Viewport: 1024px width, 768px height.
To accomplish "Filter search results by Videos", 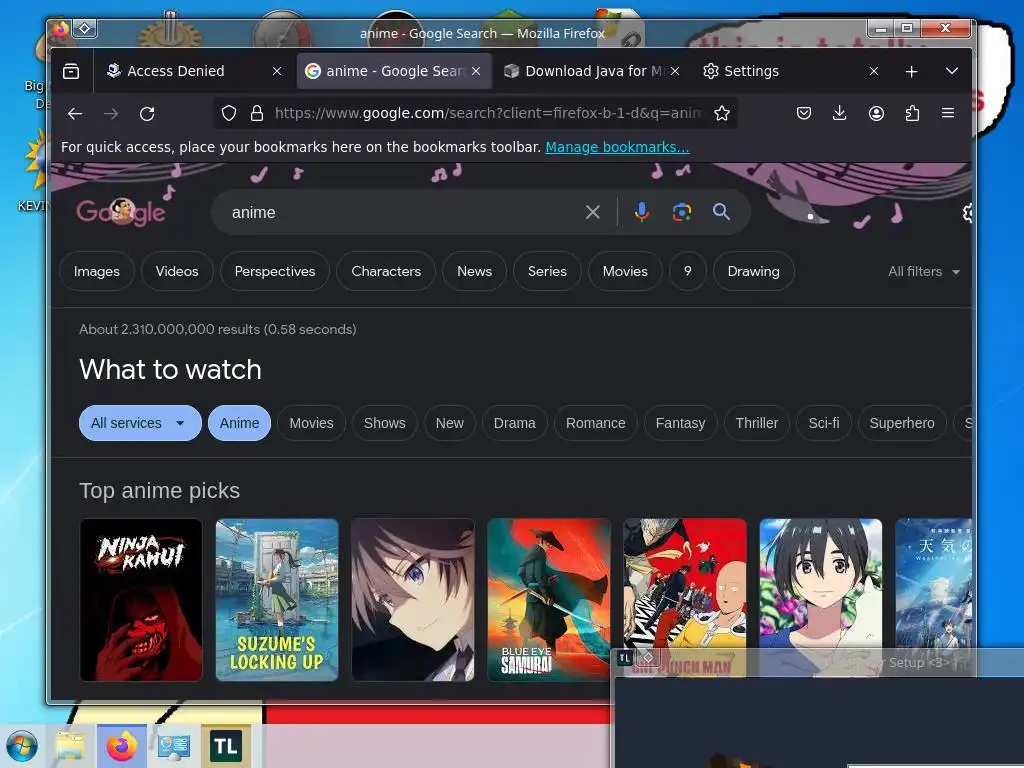I will 177,271.
